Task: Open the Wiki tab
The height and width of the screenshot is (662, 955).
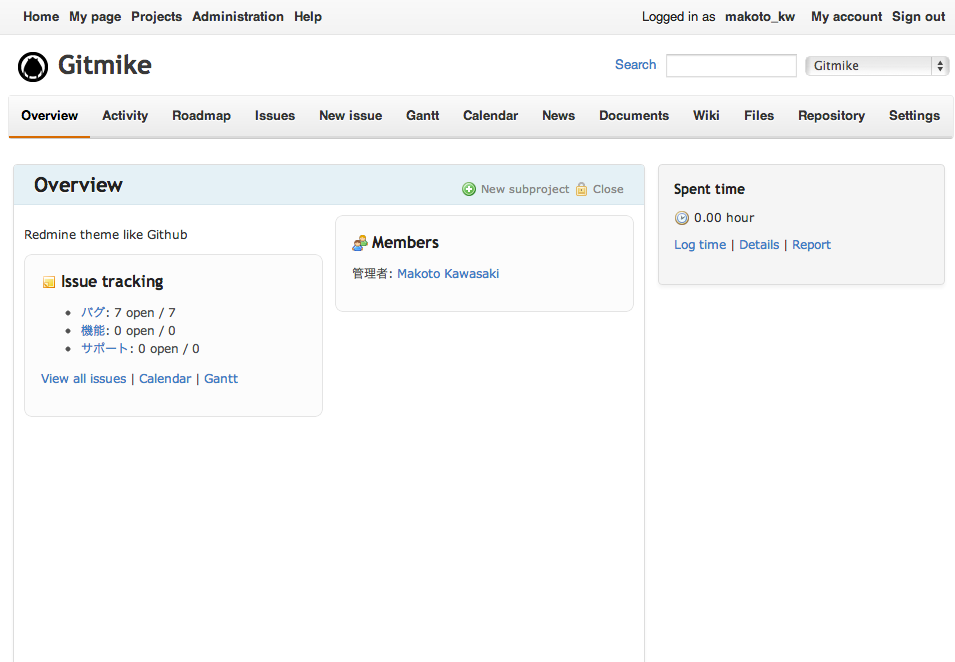Action: pyautogui.click(x=707, y=116)
